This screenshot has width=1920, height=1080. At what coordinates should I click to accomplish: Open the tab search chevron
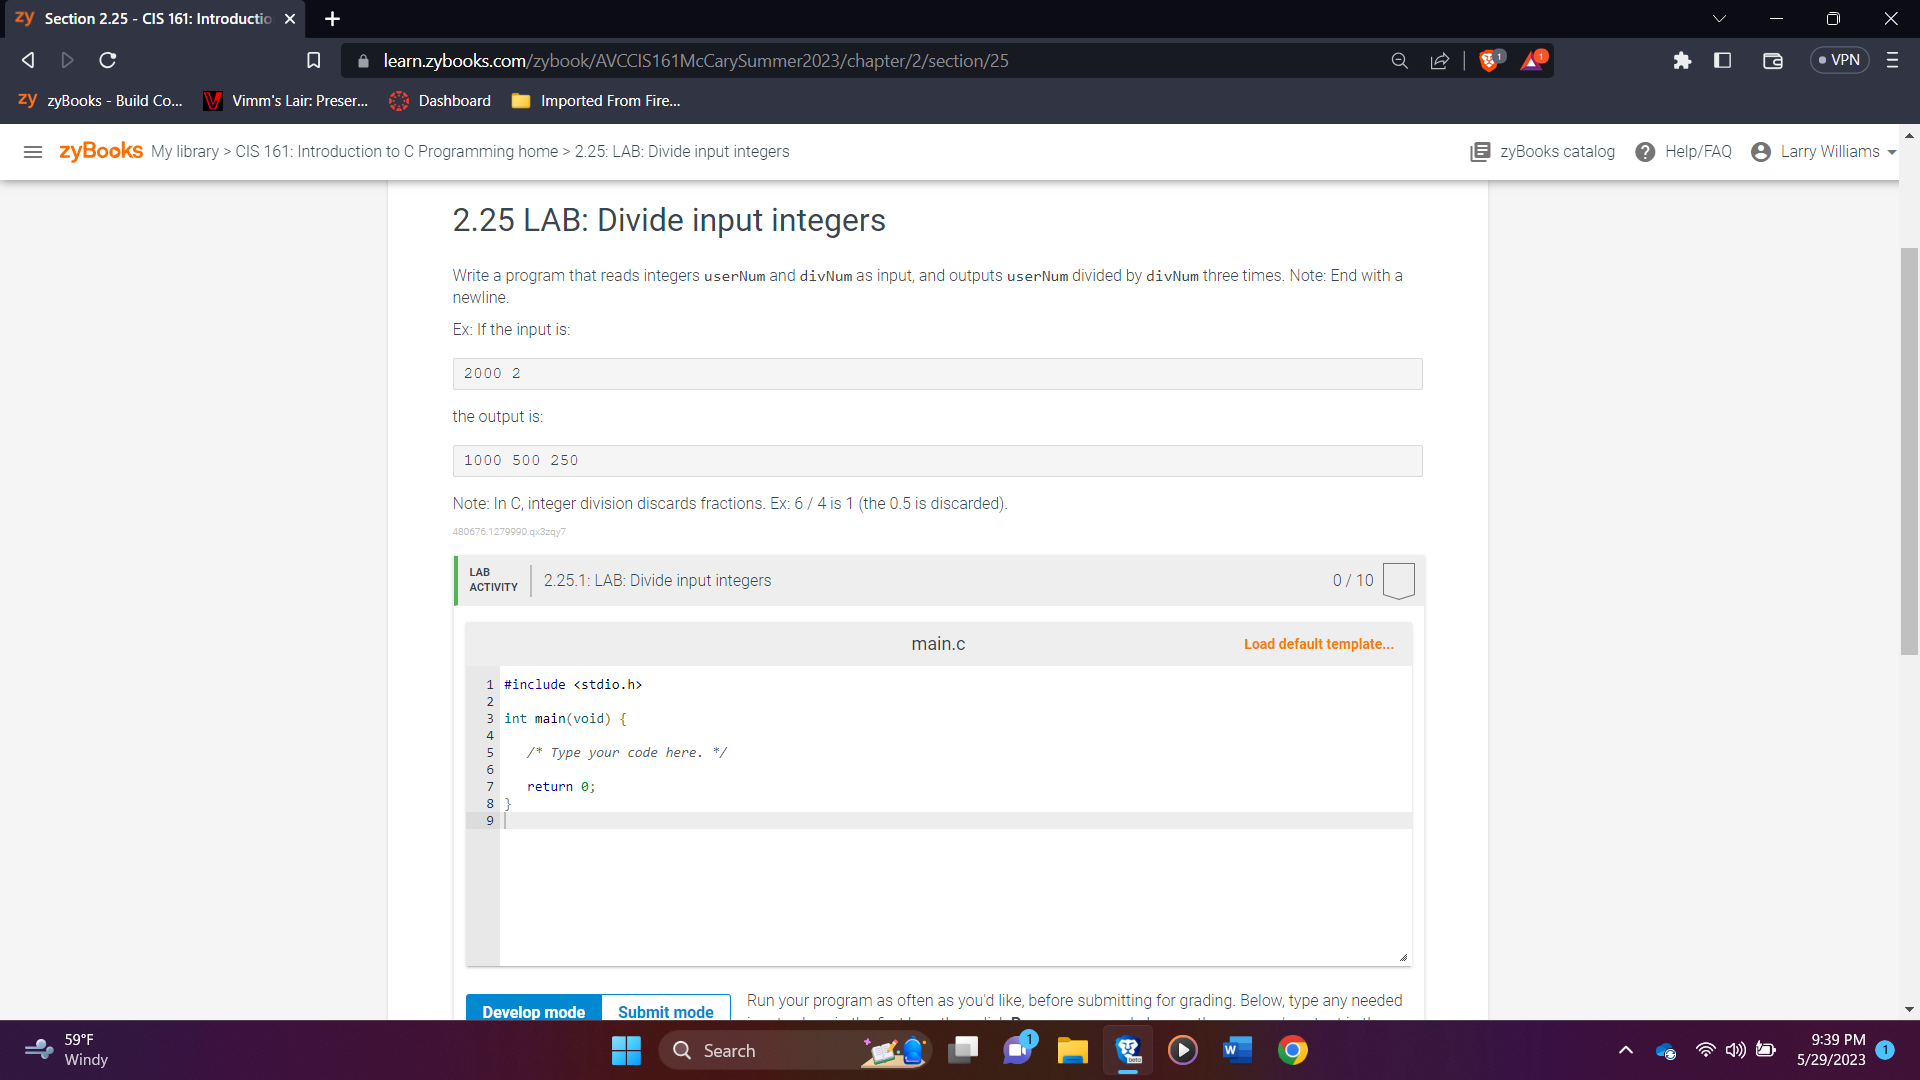(x=1719, y=19)
